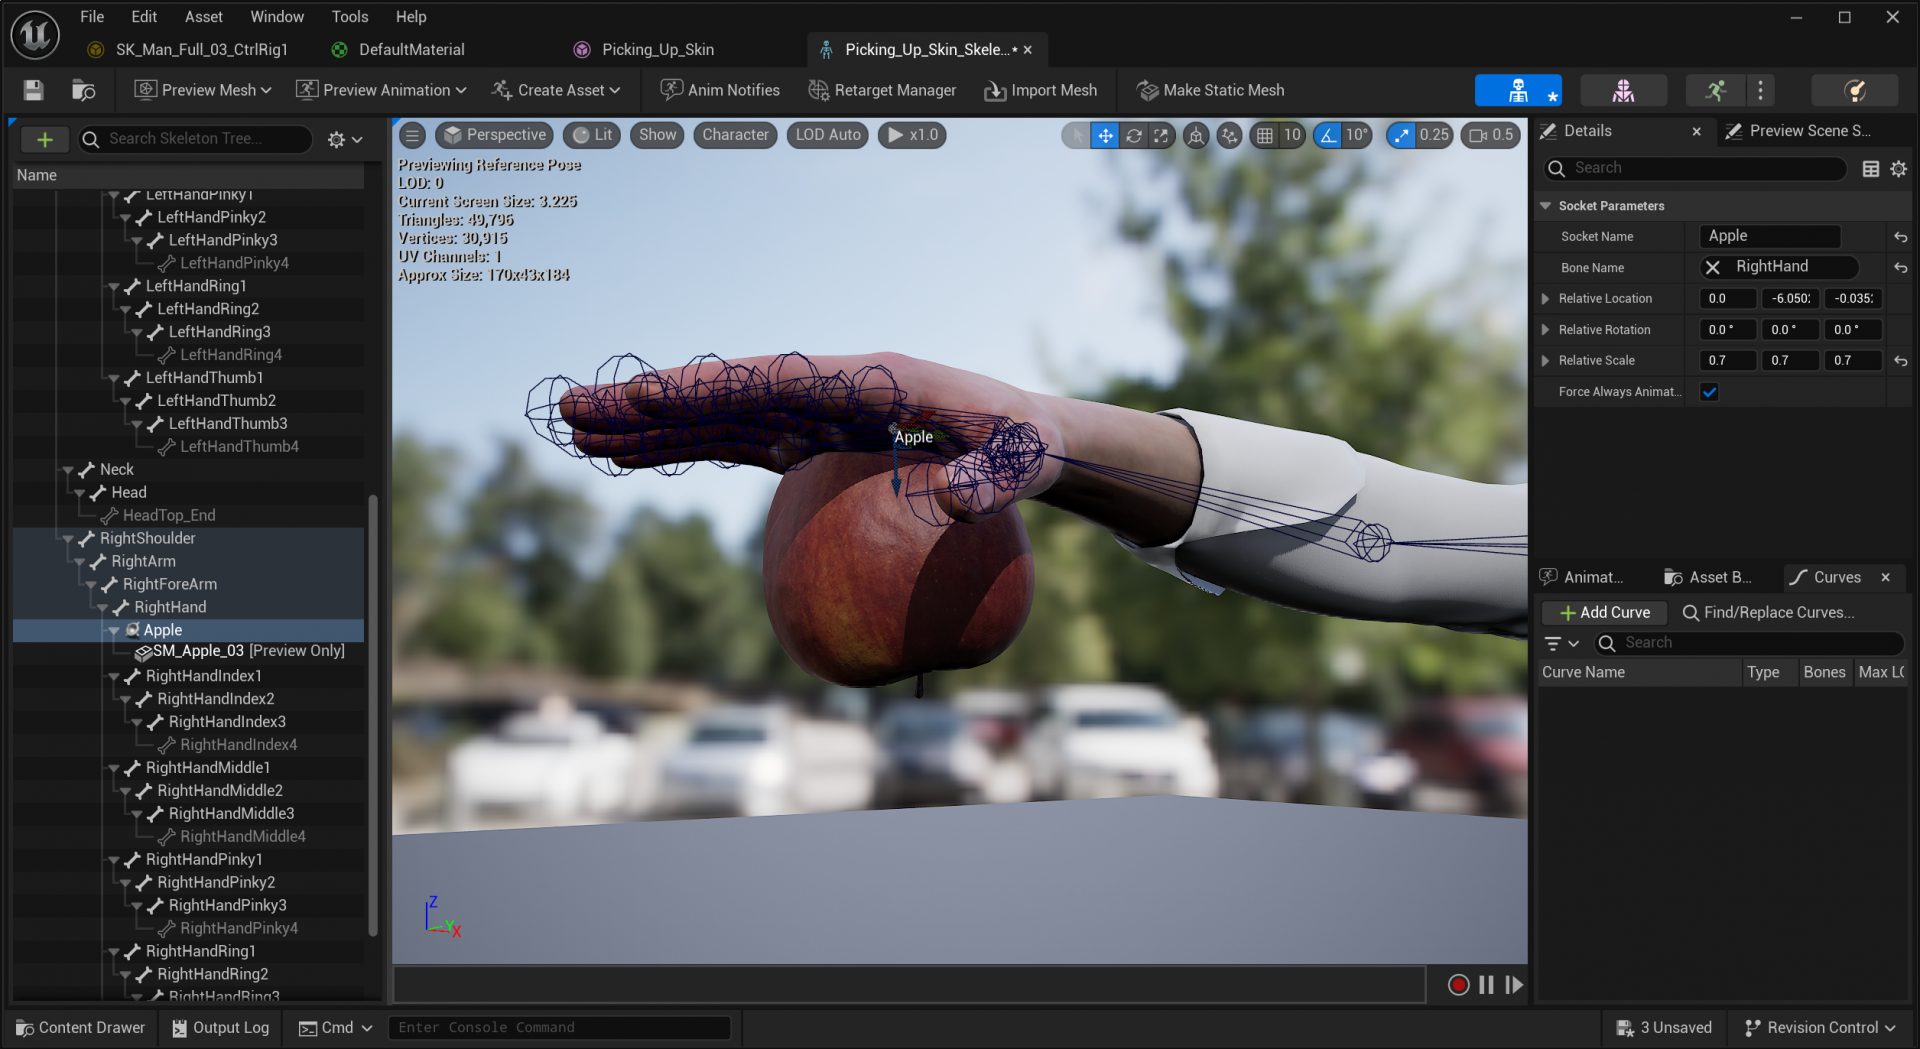This screenshot has width=1920, height=1049.
Task: Collapse the RightHand bone in tree
Action: (102, 608)
